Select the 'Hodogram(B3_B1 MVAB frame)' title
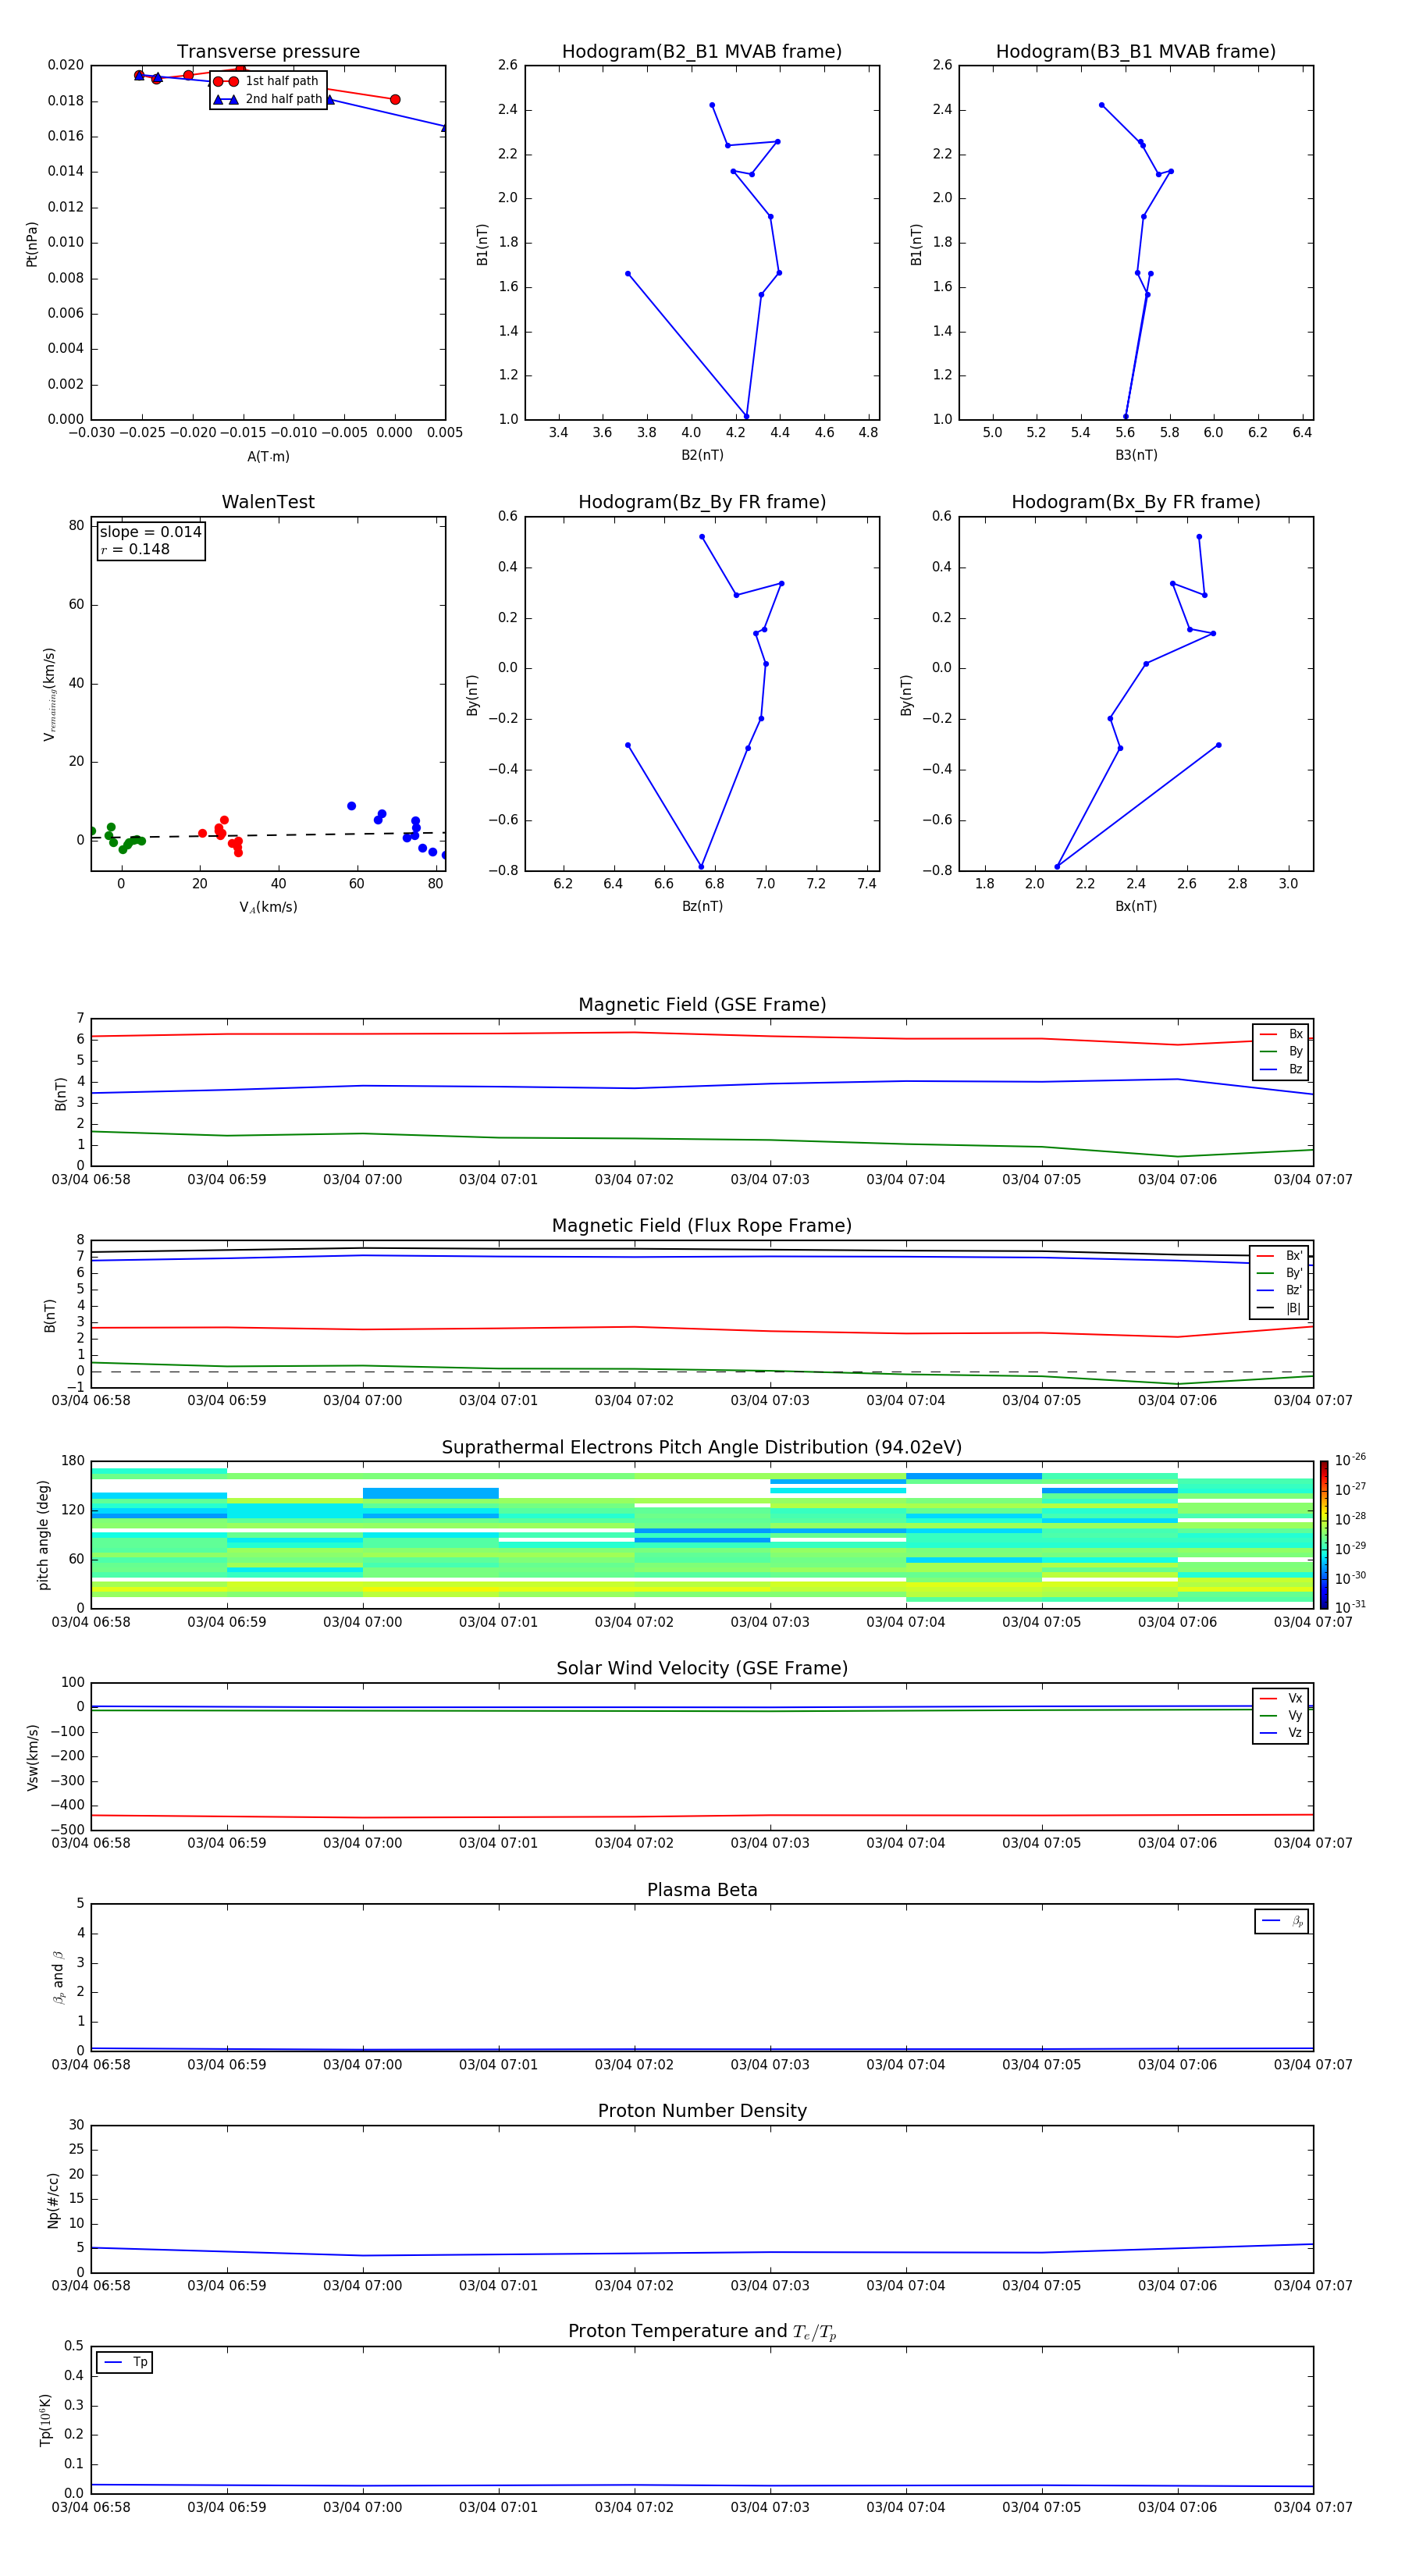This screenshot has width=1405, height=2576. point(1136,52)
